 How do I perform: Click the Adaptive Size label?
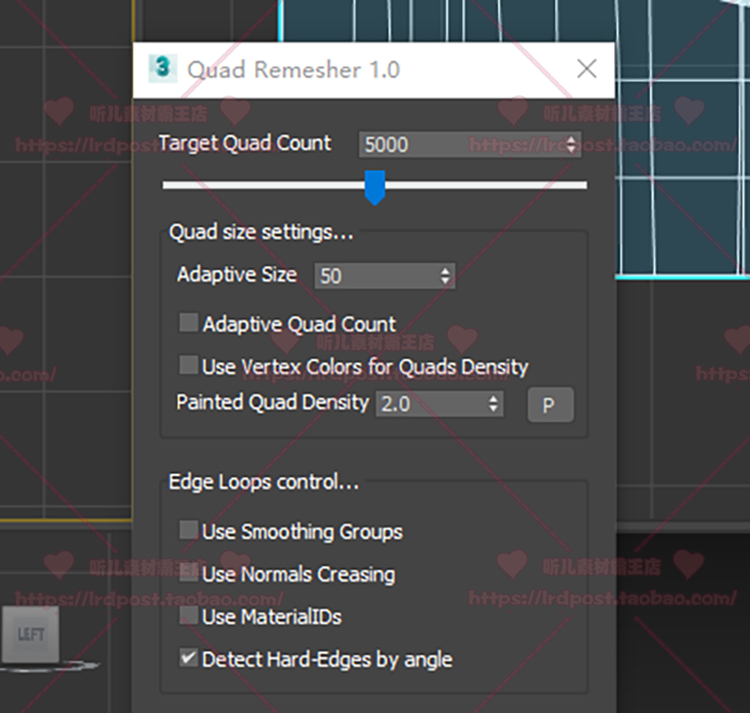click(x=237, y=274)
